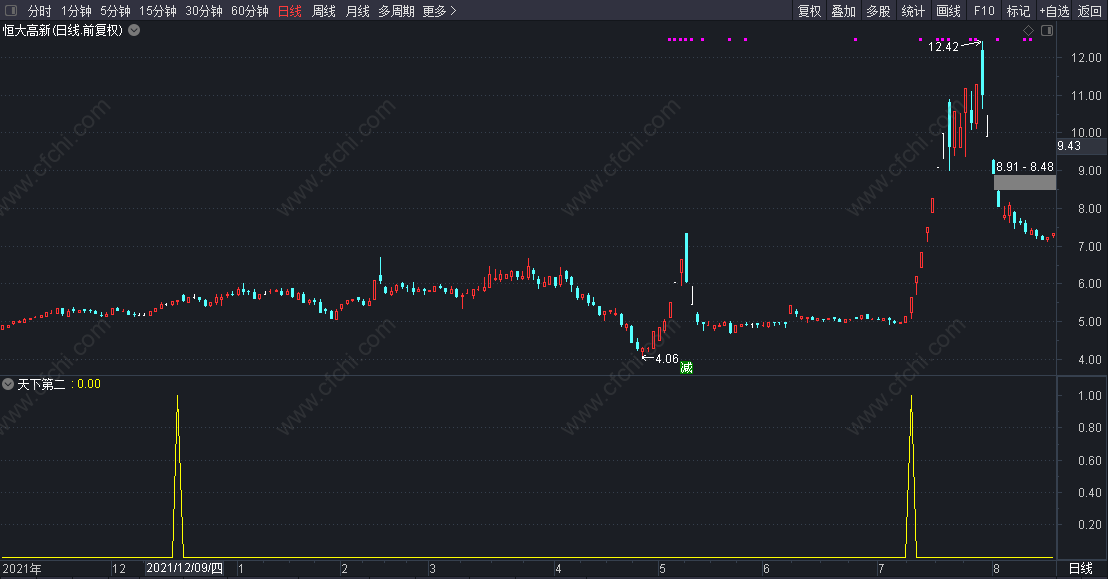1108x579 pixels.
Task: Collapse the 天下第二 indicator panel arrow
Action: 8,384
